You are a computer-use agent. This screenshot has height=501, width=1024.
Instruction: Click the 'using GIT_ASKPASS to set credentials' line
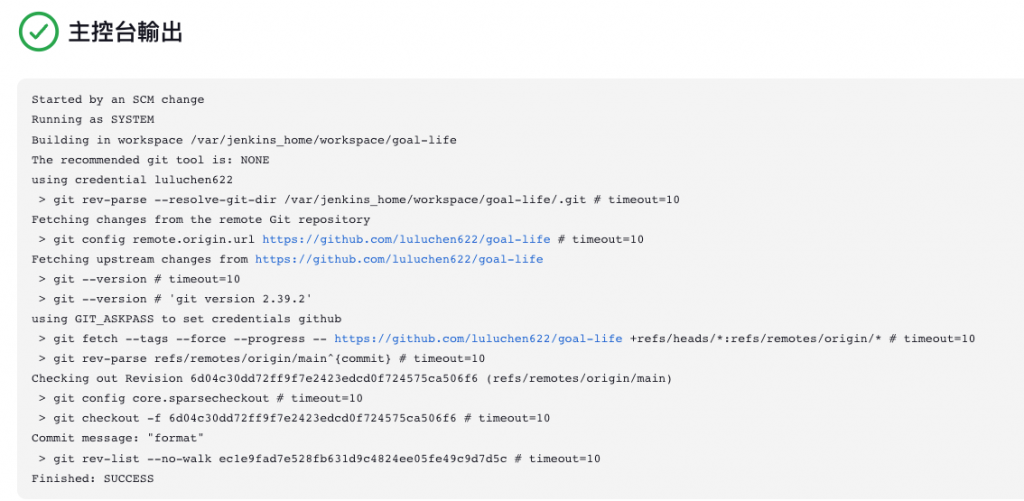coord(187,319)
